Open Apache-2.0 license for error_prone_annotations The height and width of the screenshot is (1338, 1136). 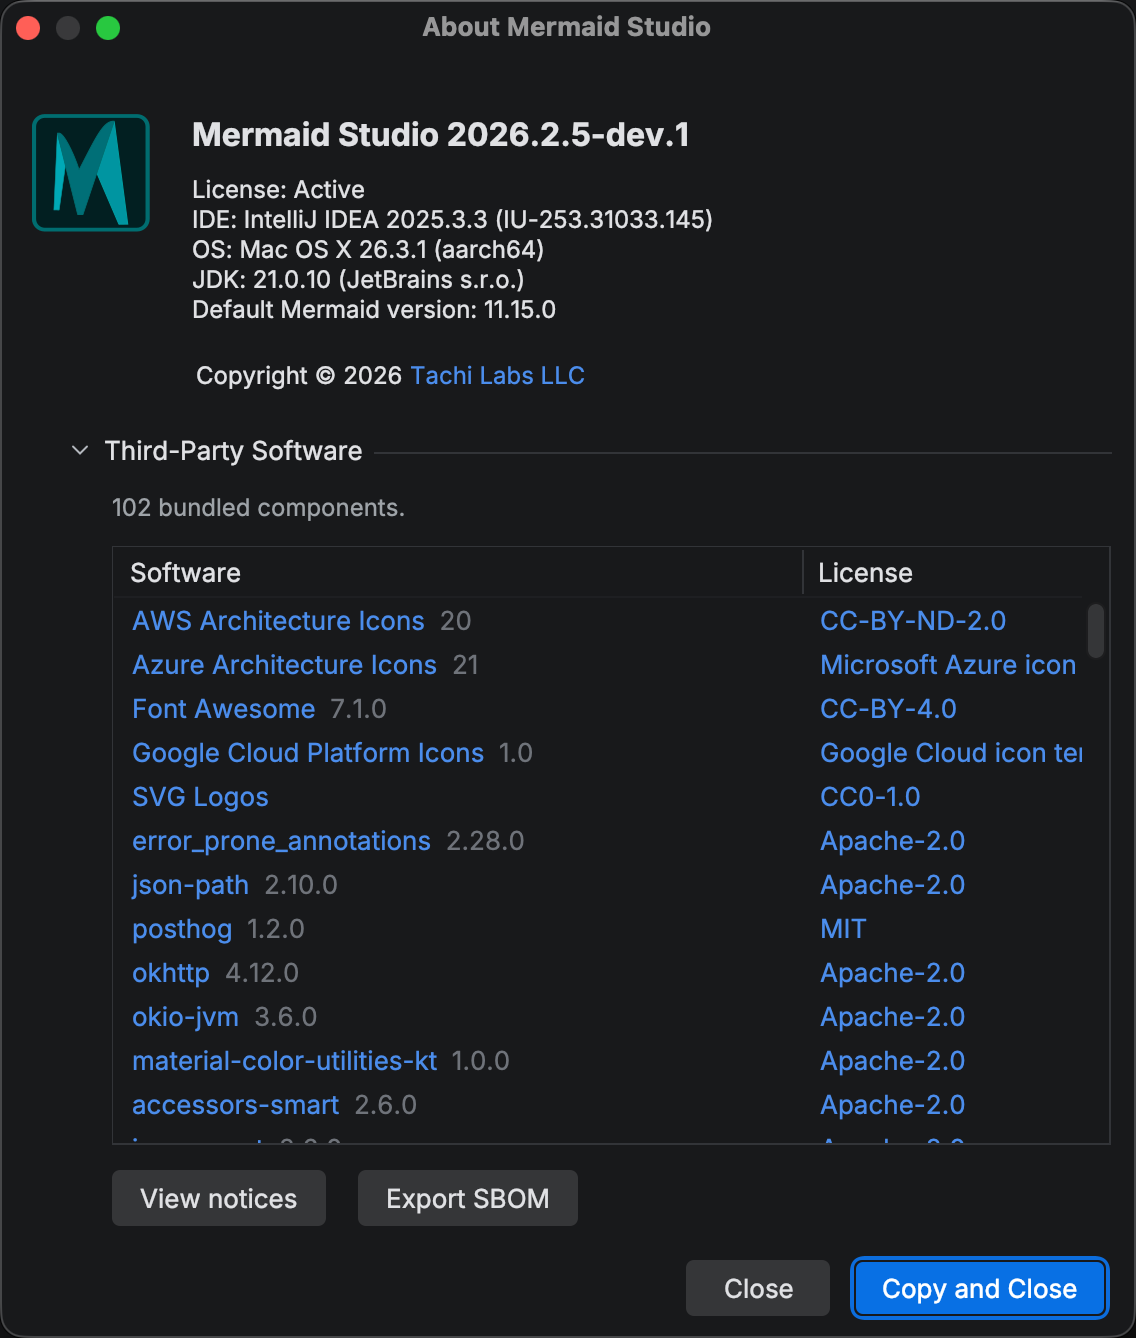pos(892,841)
